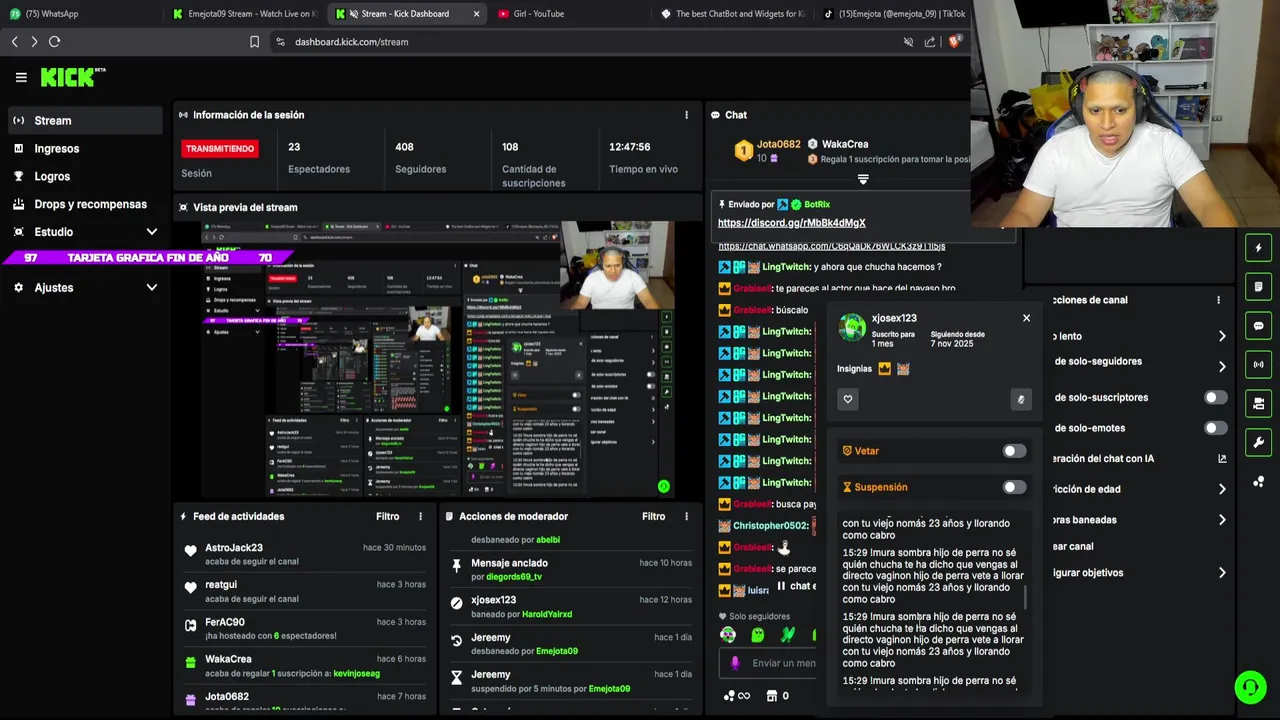Open channel actions three-dot menu

pyautogui.click(x=1218, y=300)
